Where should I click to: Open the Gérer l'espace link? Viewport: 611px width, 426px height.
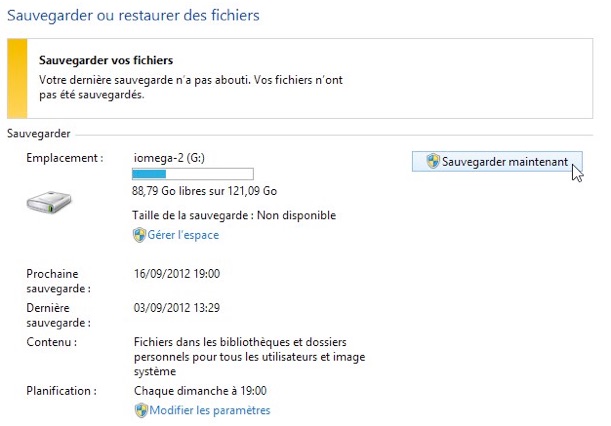[184, 235]
